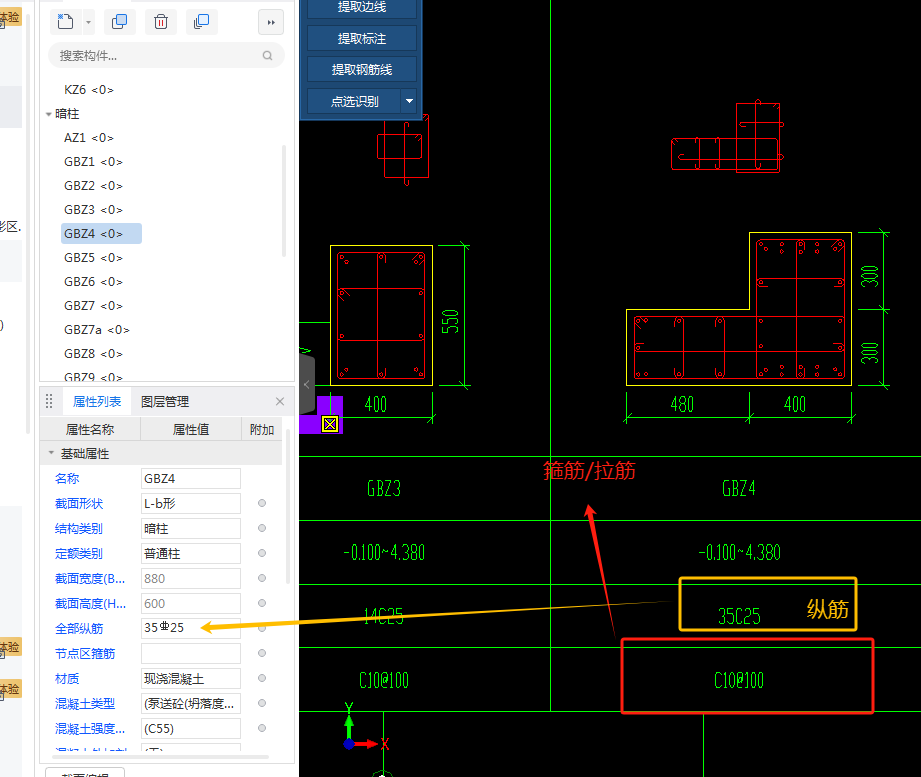Screen dimensions: 921x777
Task: Click the yellow crossed-box marker icon
Action: [330, 424]
